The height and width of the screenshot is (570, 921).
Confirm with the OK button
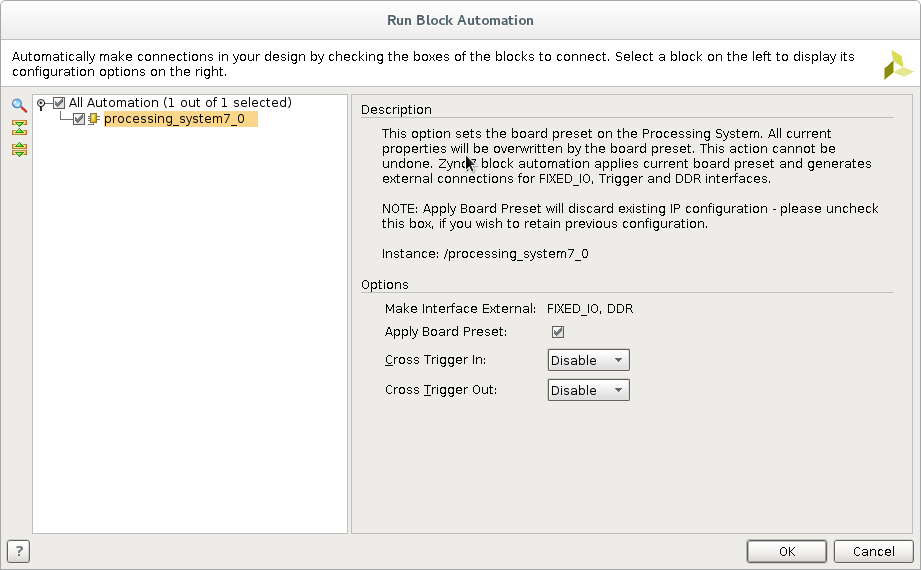pos(786,551)
